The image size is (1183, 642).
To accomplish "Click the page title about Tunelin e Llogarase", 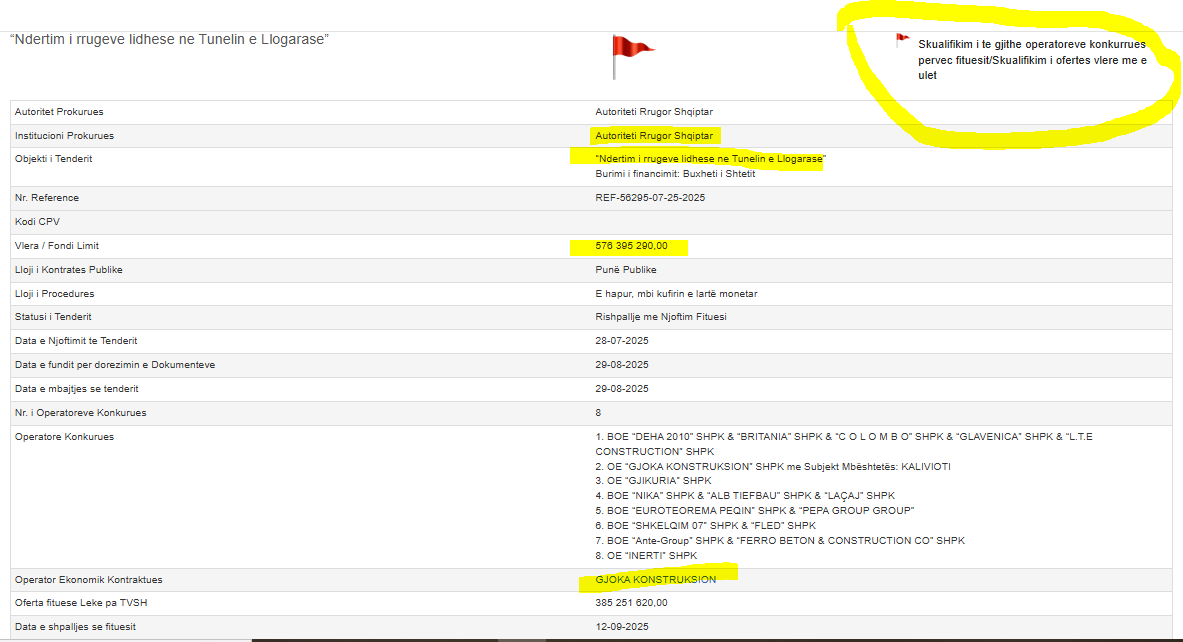I will click(x=170, y=39).
